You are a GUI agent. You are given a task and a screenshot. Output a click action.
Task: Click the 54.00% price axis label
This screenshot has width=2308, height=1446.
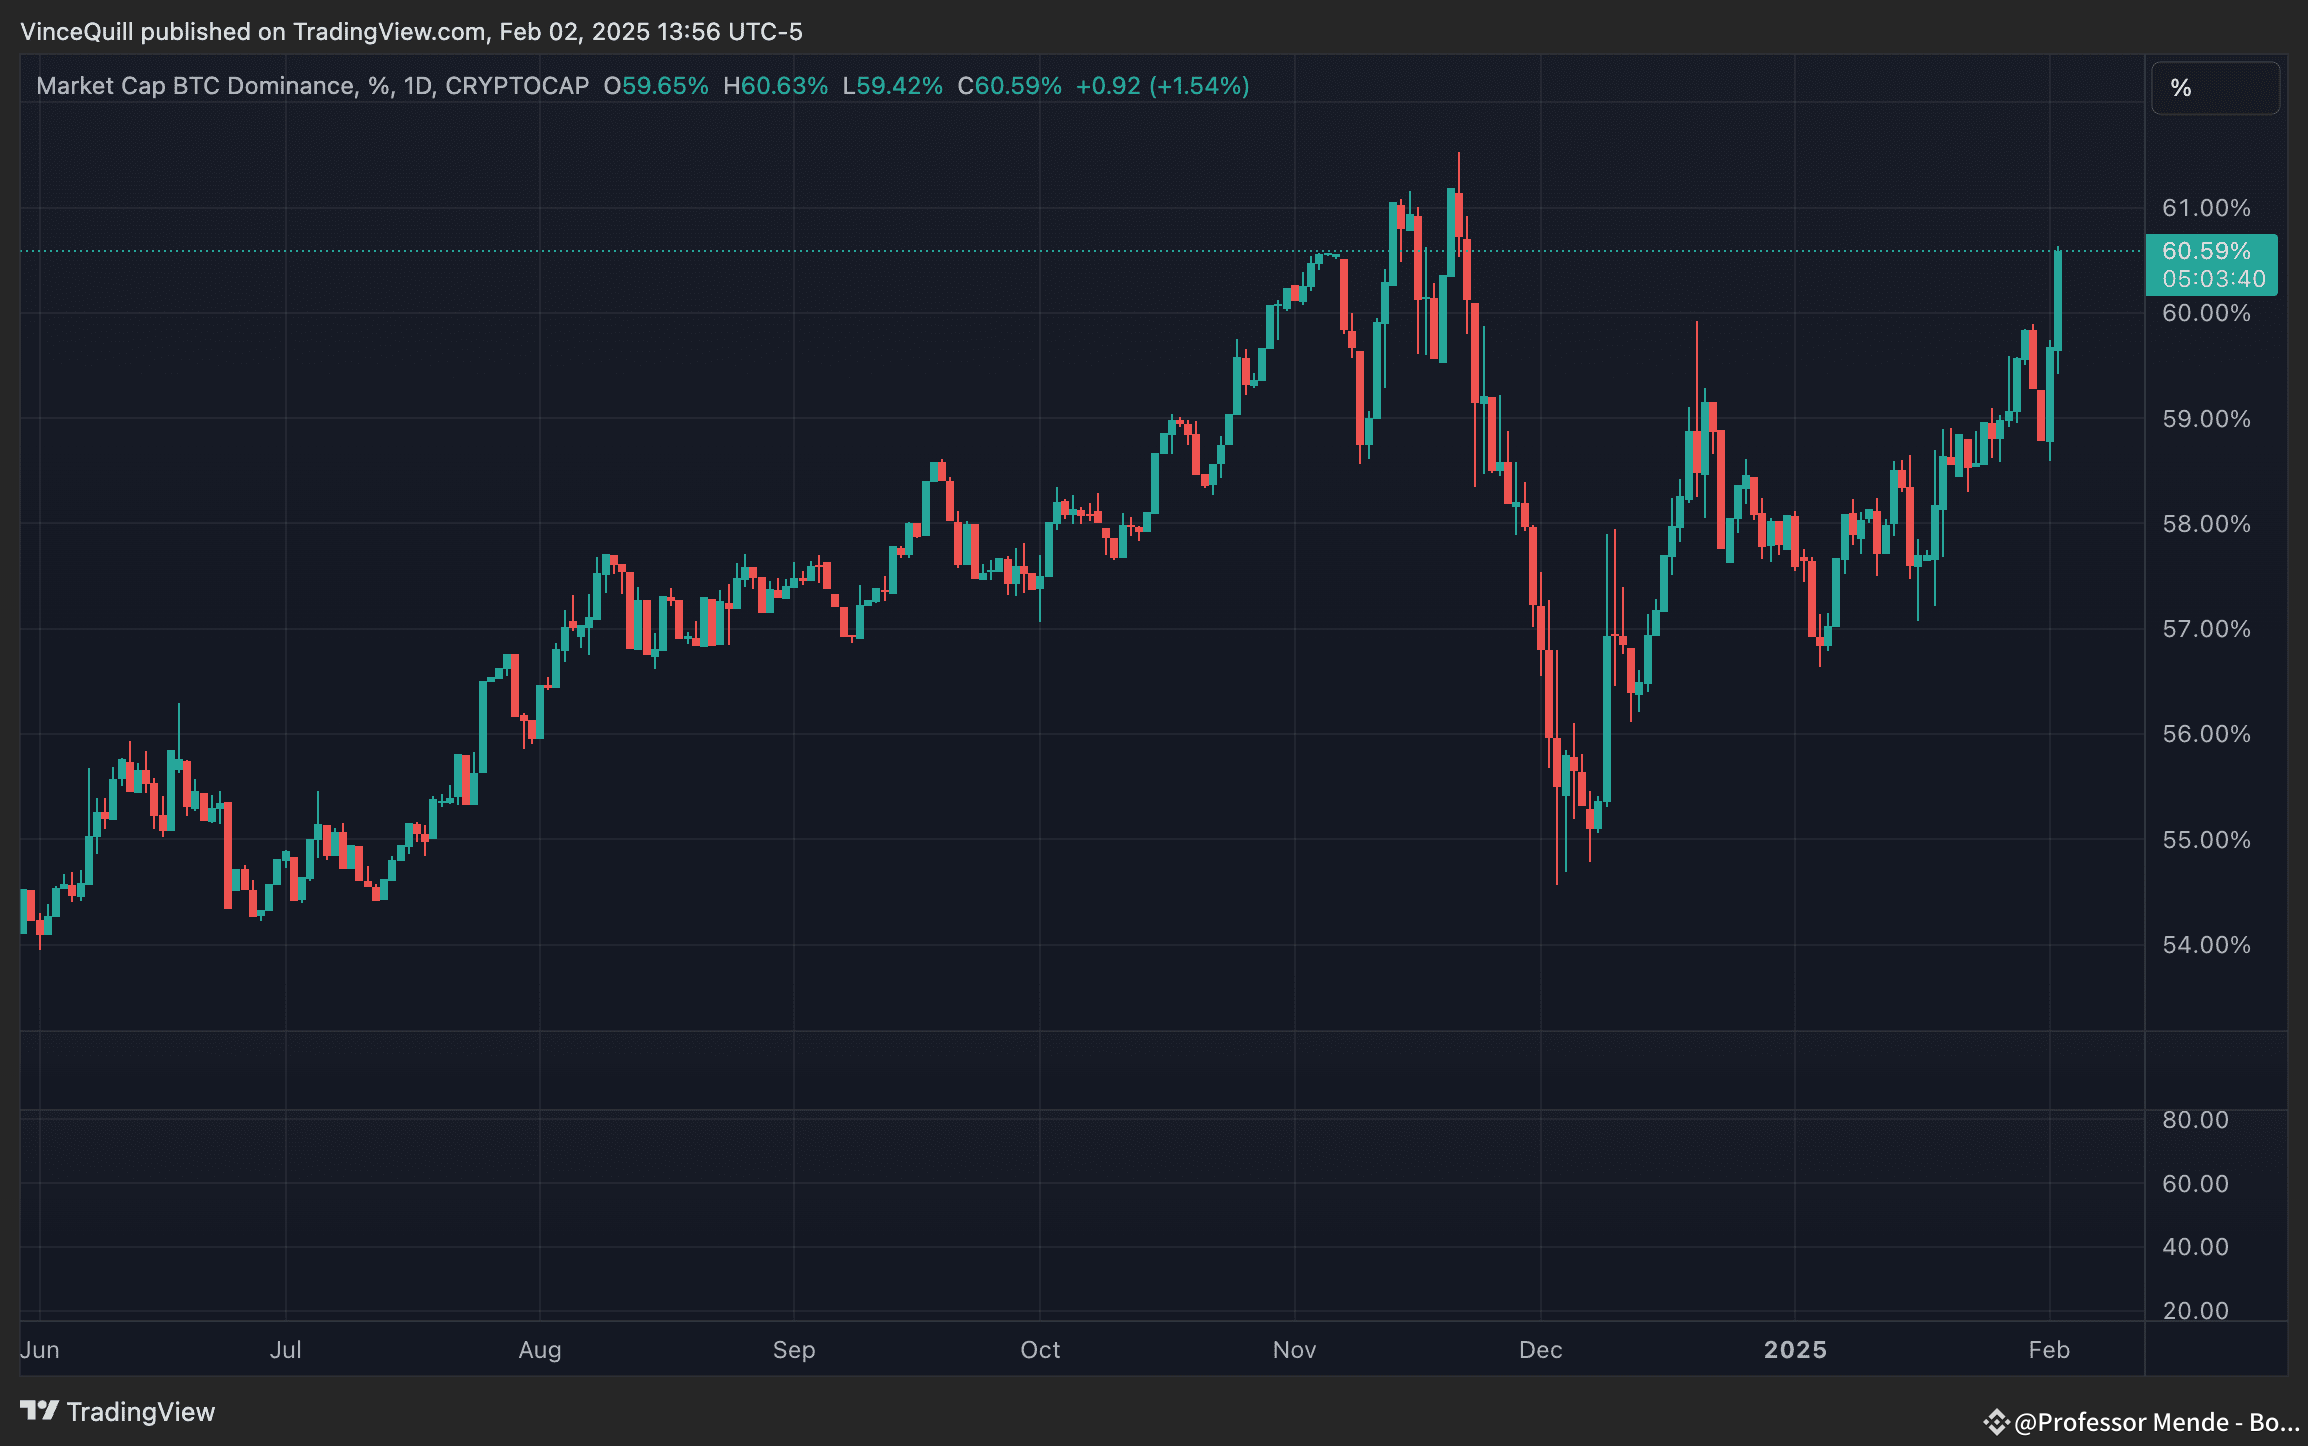click(x=2206, y=945)
